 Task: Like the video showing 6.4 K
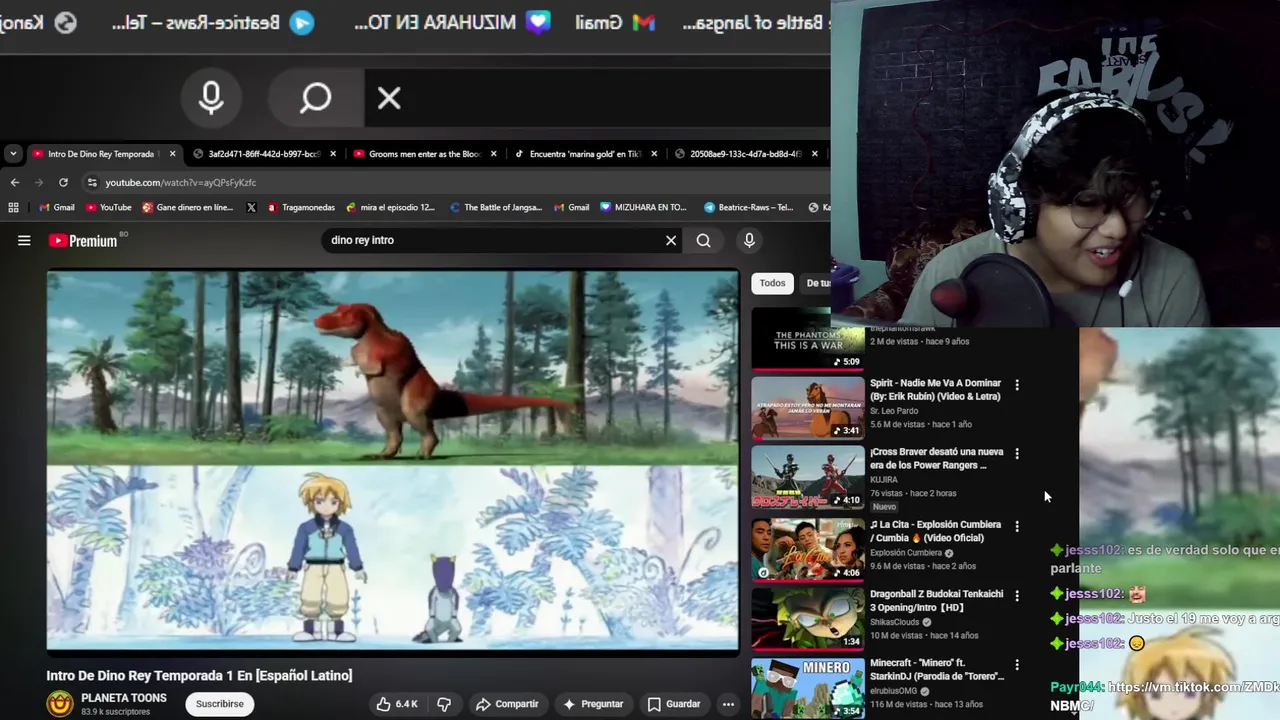[x=397, y=704]
